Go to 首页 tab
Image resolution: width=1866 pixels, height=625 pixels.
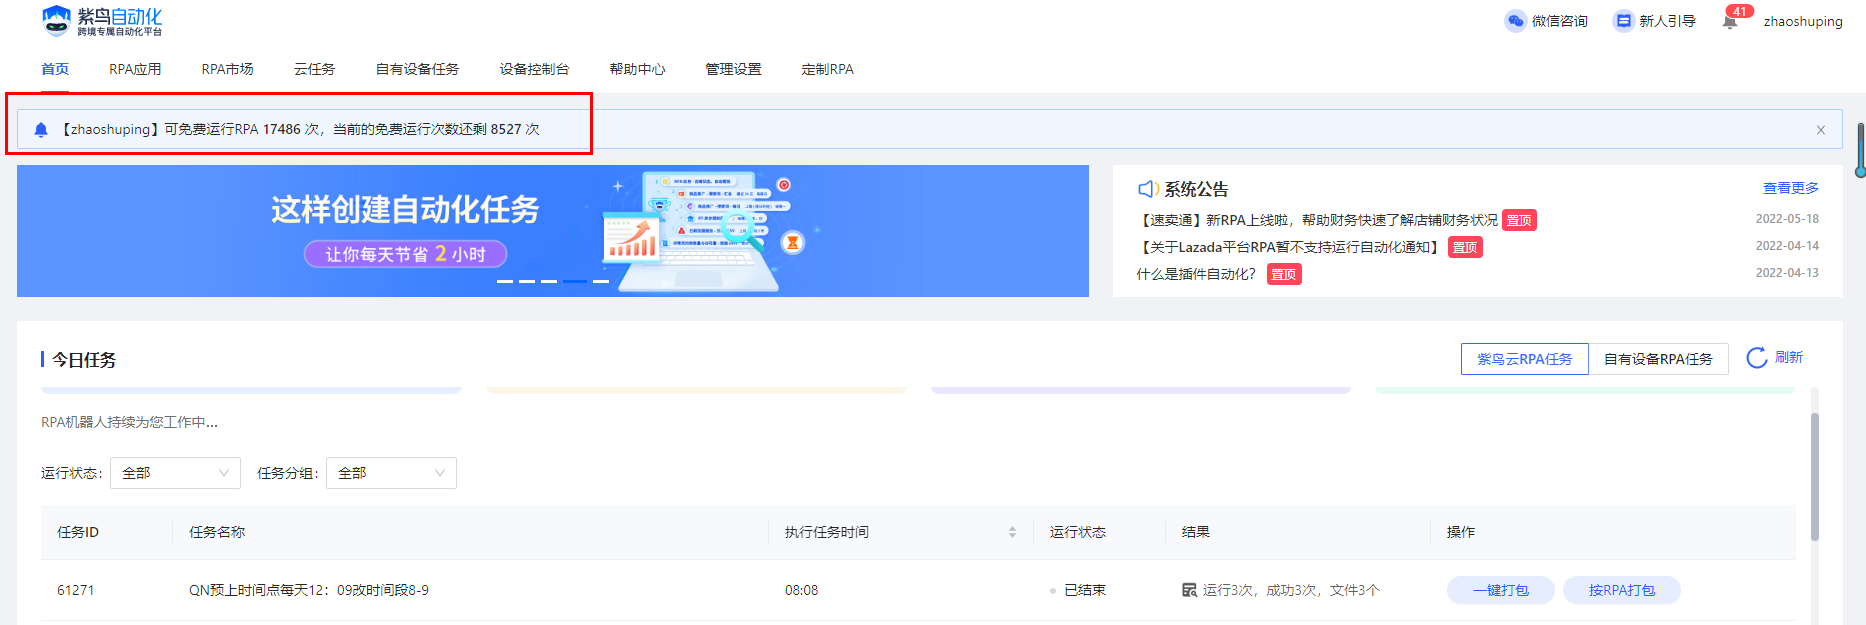pyautogui.click(x=55, y=69)
